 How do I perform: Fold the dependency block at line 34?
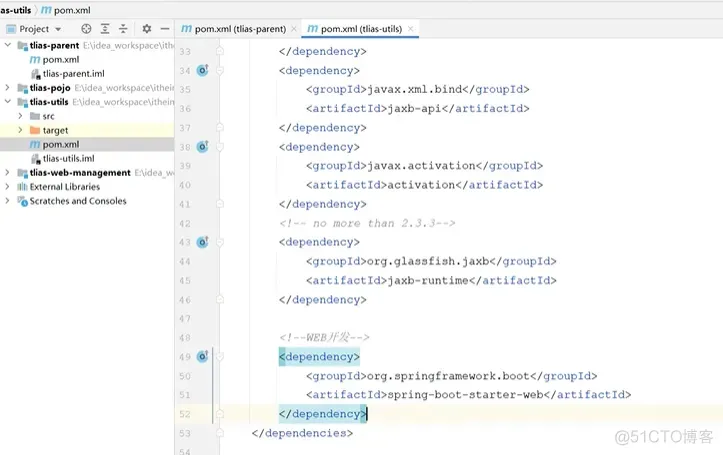(x=220, y=71)
